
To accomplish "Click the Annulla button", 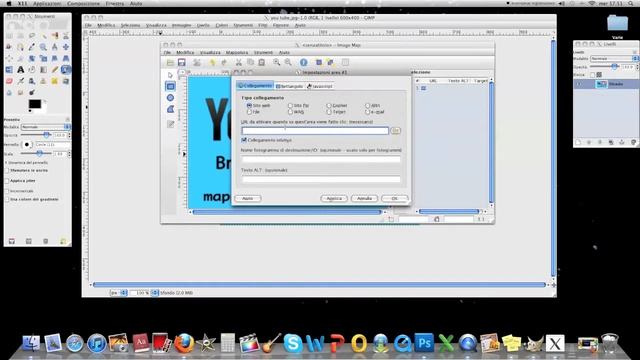I will [364, 198].
